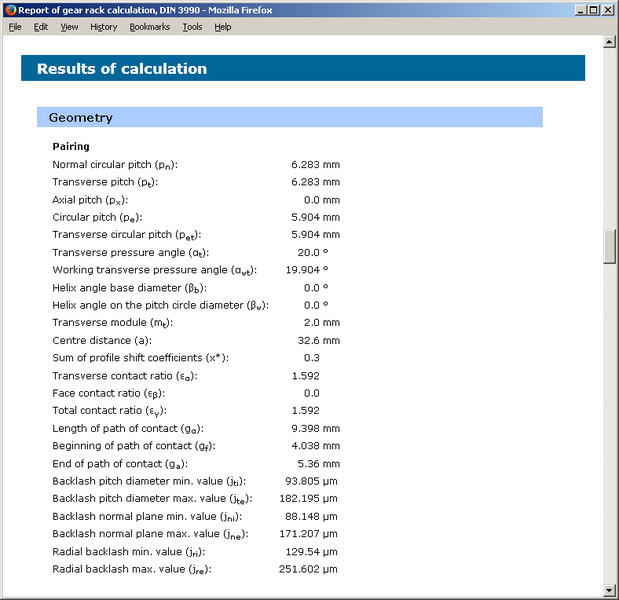Screen dimensions: 619x600
Task: Click the vertical scrollbar thumb
Action: coord(609,246)
